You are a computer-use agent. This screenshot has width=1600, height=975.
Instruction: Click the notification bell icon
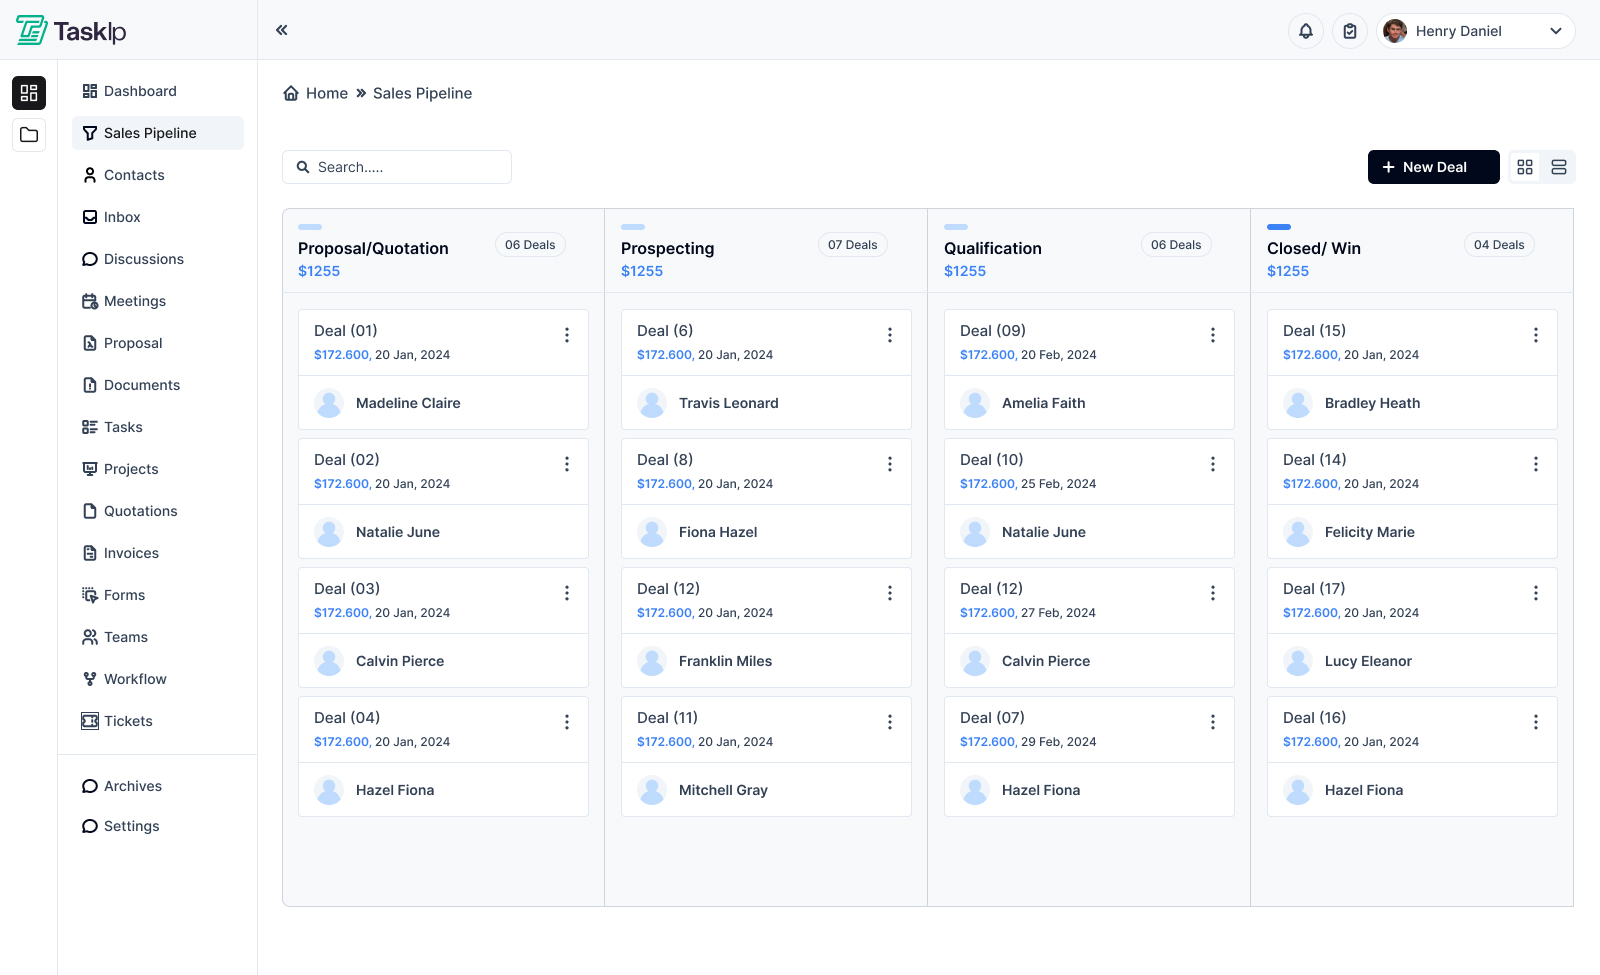1306,31
